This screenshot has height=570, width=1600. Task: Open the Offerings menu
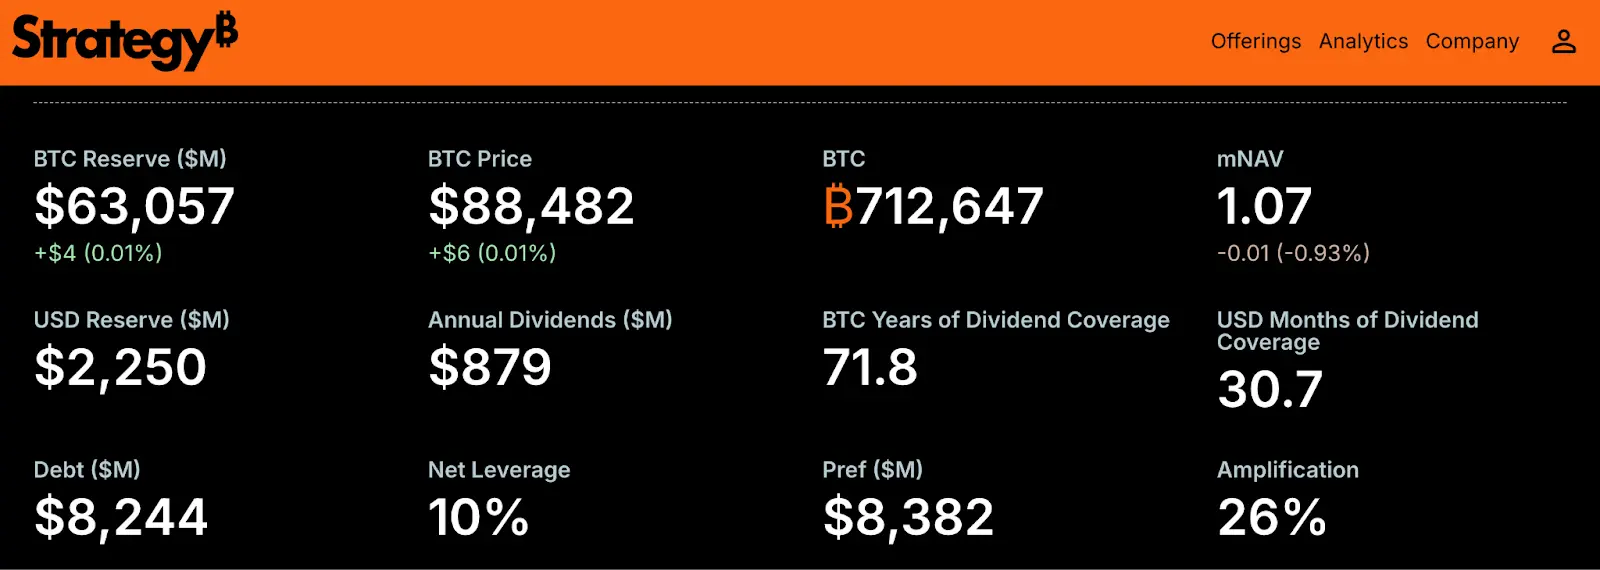click(x=1255, y=41)
